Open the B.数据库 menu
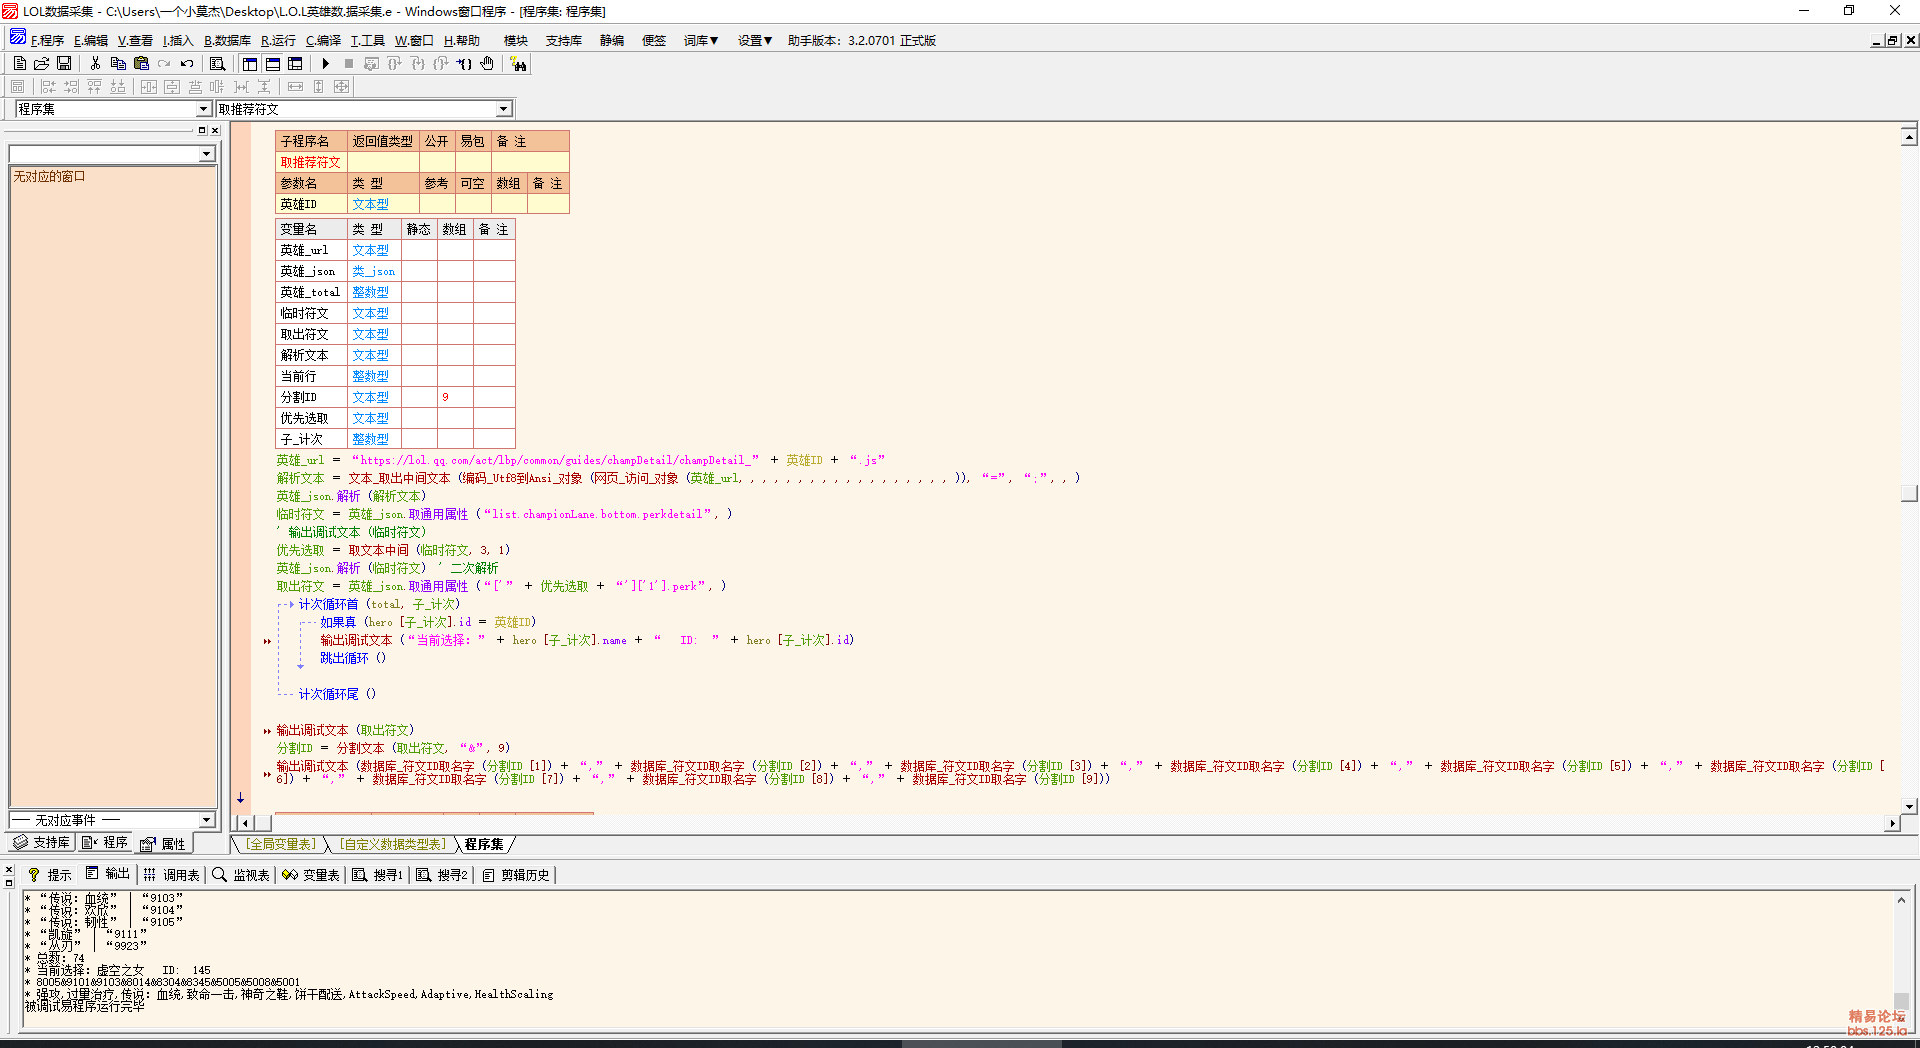The width and height of the screenshot is (1920, 1048). (x=227, y=40)
